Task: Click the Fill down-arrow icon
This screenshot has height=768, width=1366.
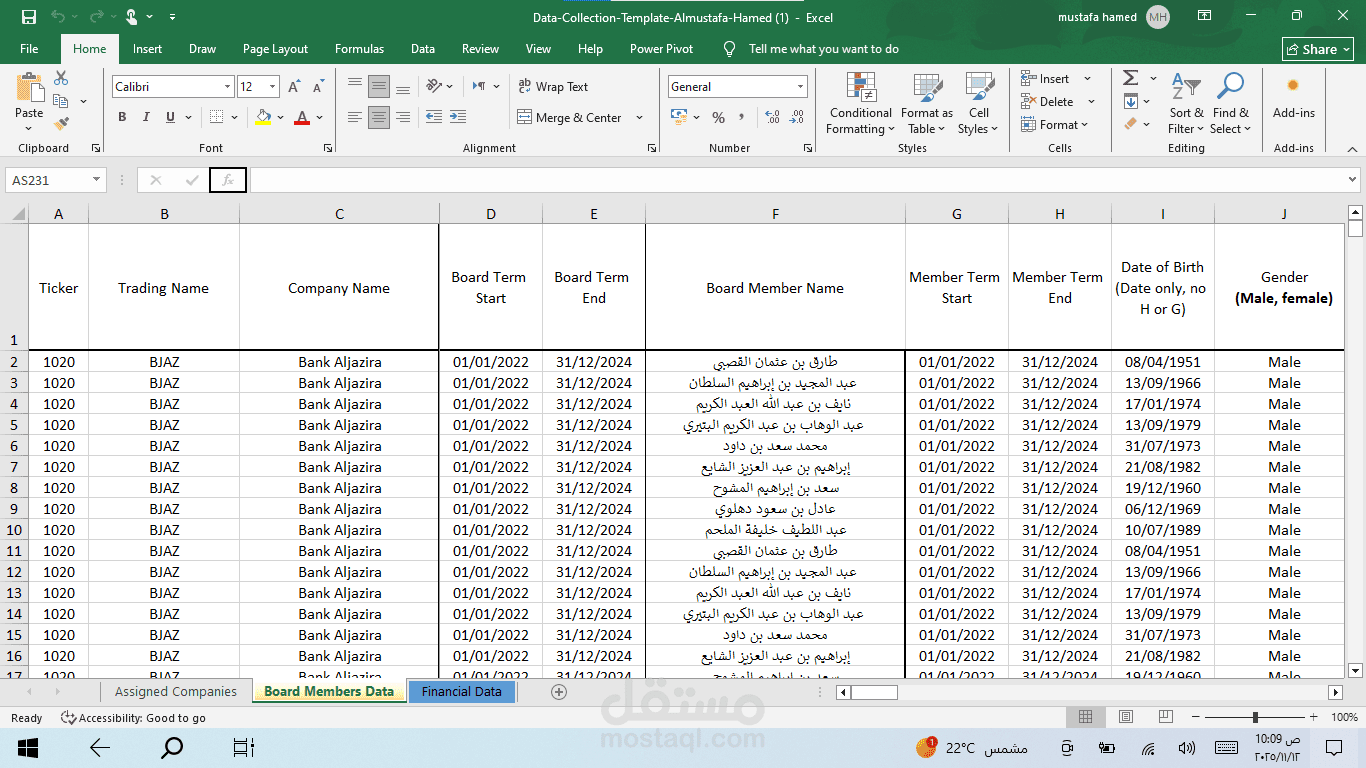Action: click(1131, 101)
